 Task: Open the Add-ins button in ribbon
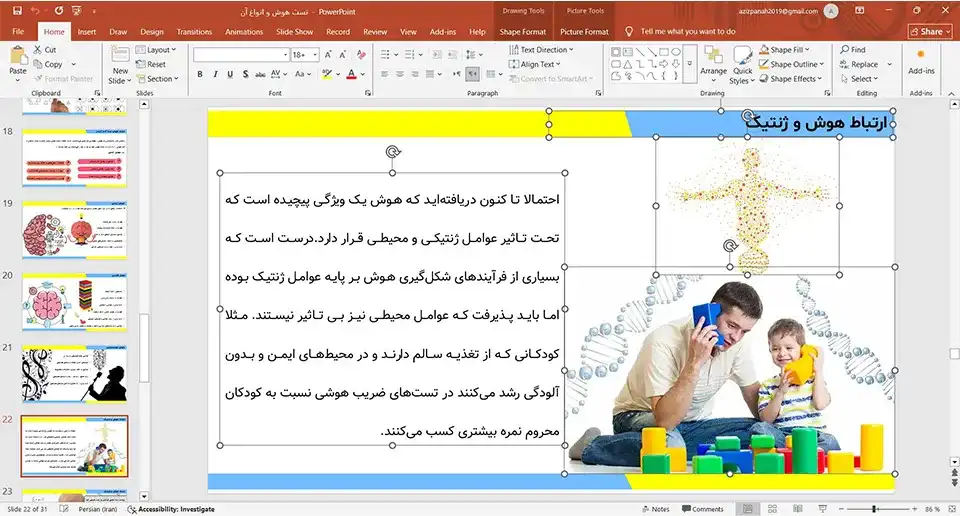[x=921, y=62]
